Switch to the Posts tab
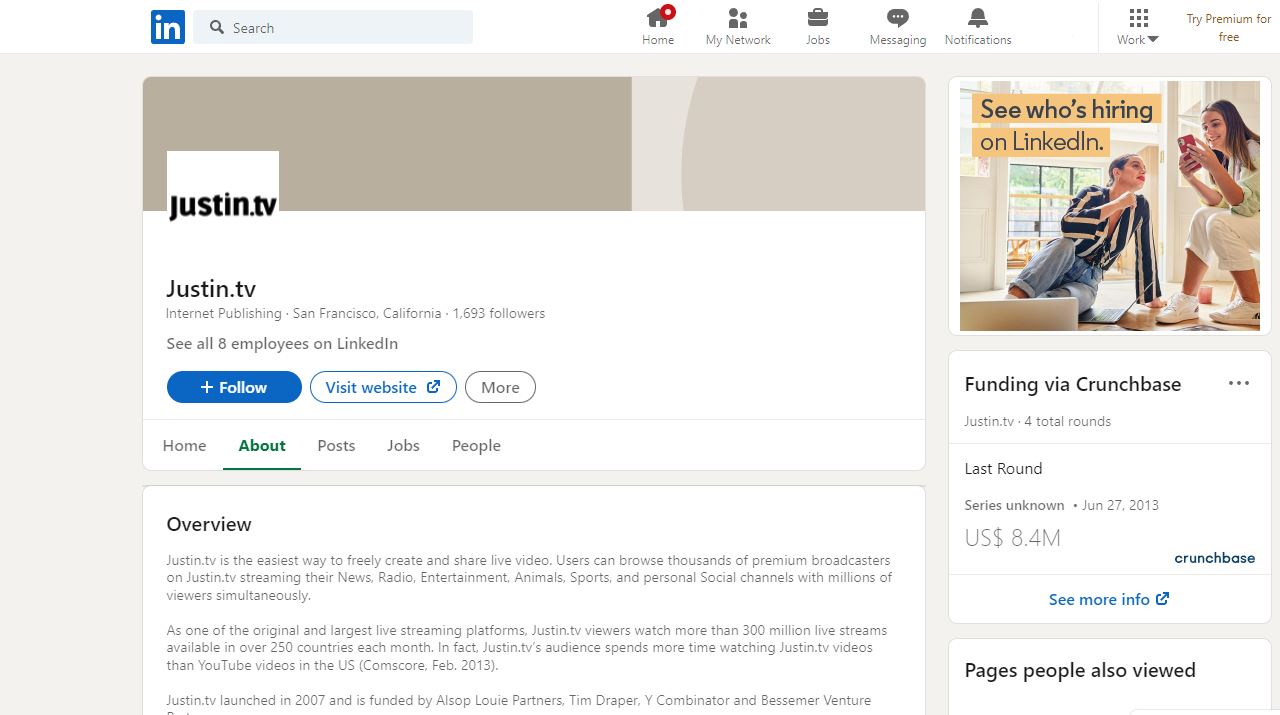Screen dimensions: 1280x715 coord(336,445)
